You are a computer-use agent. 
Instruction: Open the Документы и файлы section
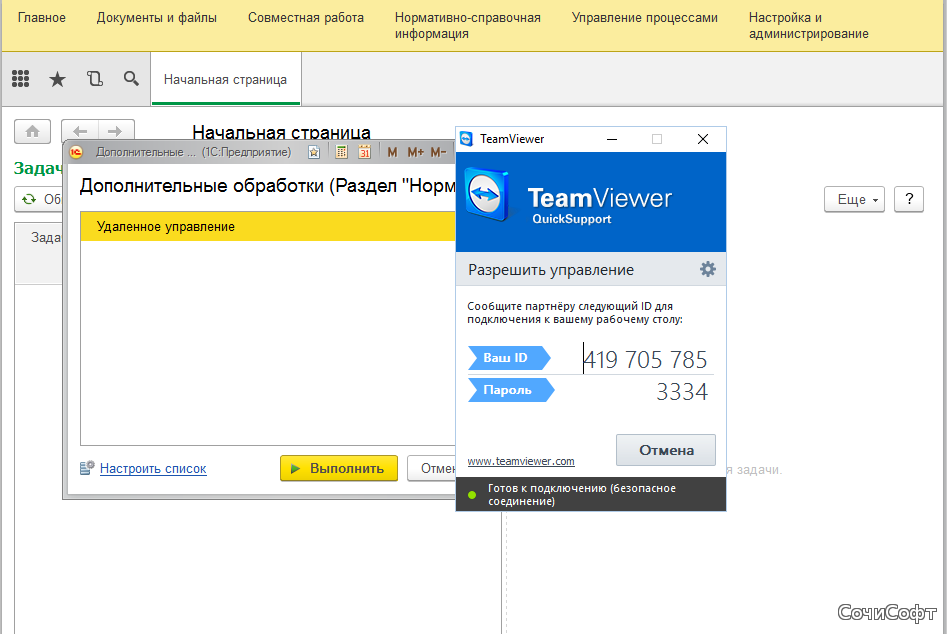pyautogui.click(x=156, y=18)
